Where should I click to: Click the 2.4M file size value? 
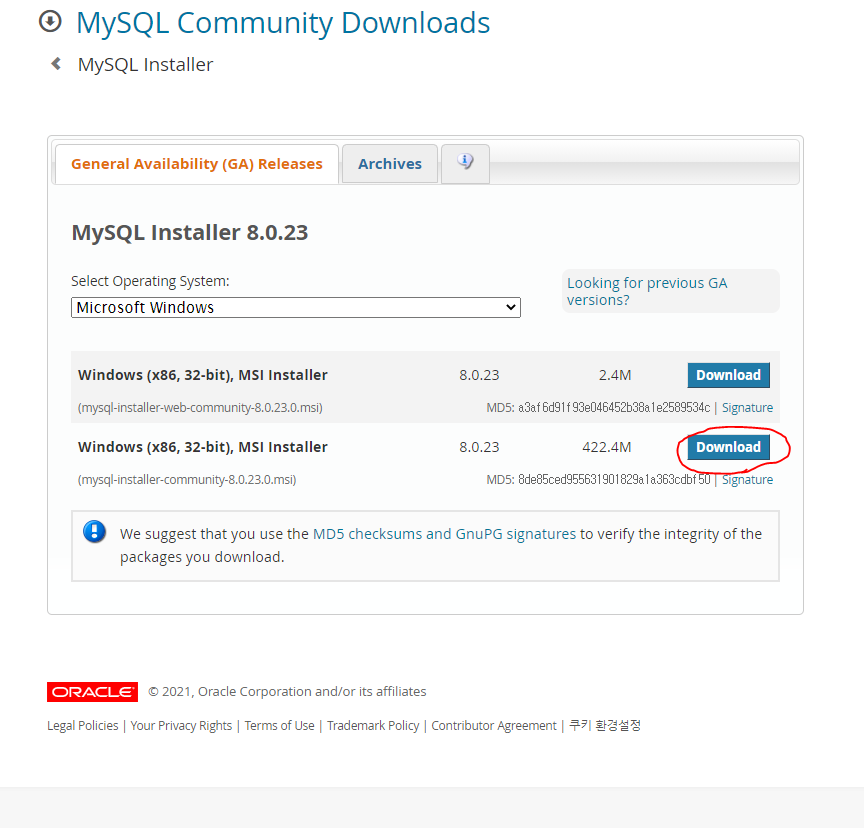pyautogui.click(x=615, y=375)
